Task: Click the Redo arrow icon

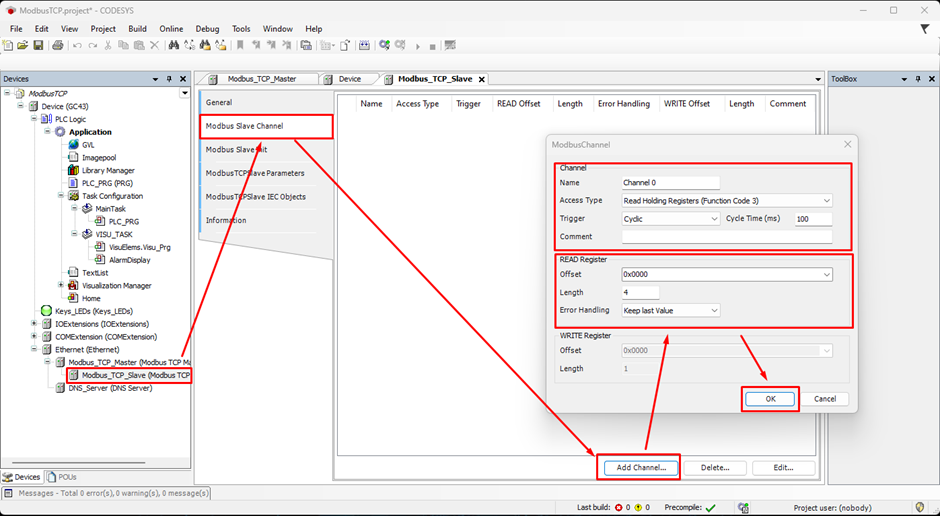Action: [93, 46]
